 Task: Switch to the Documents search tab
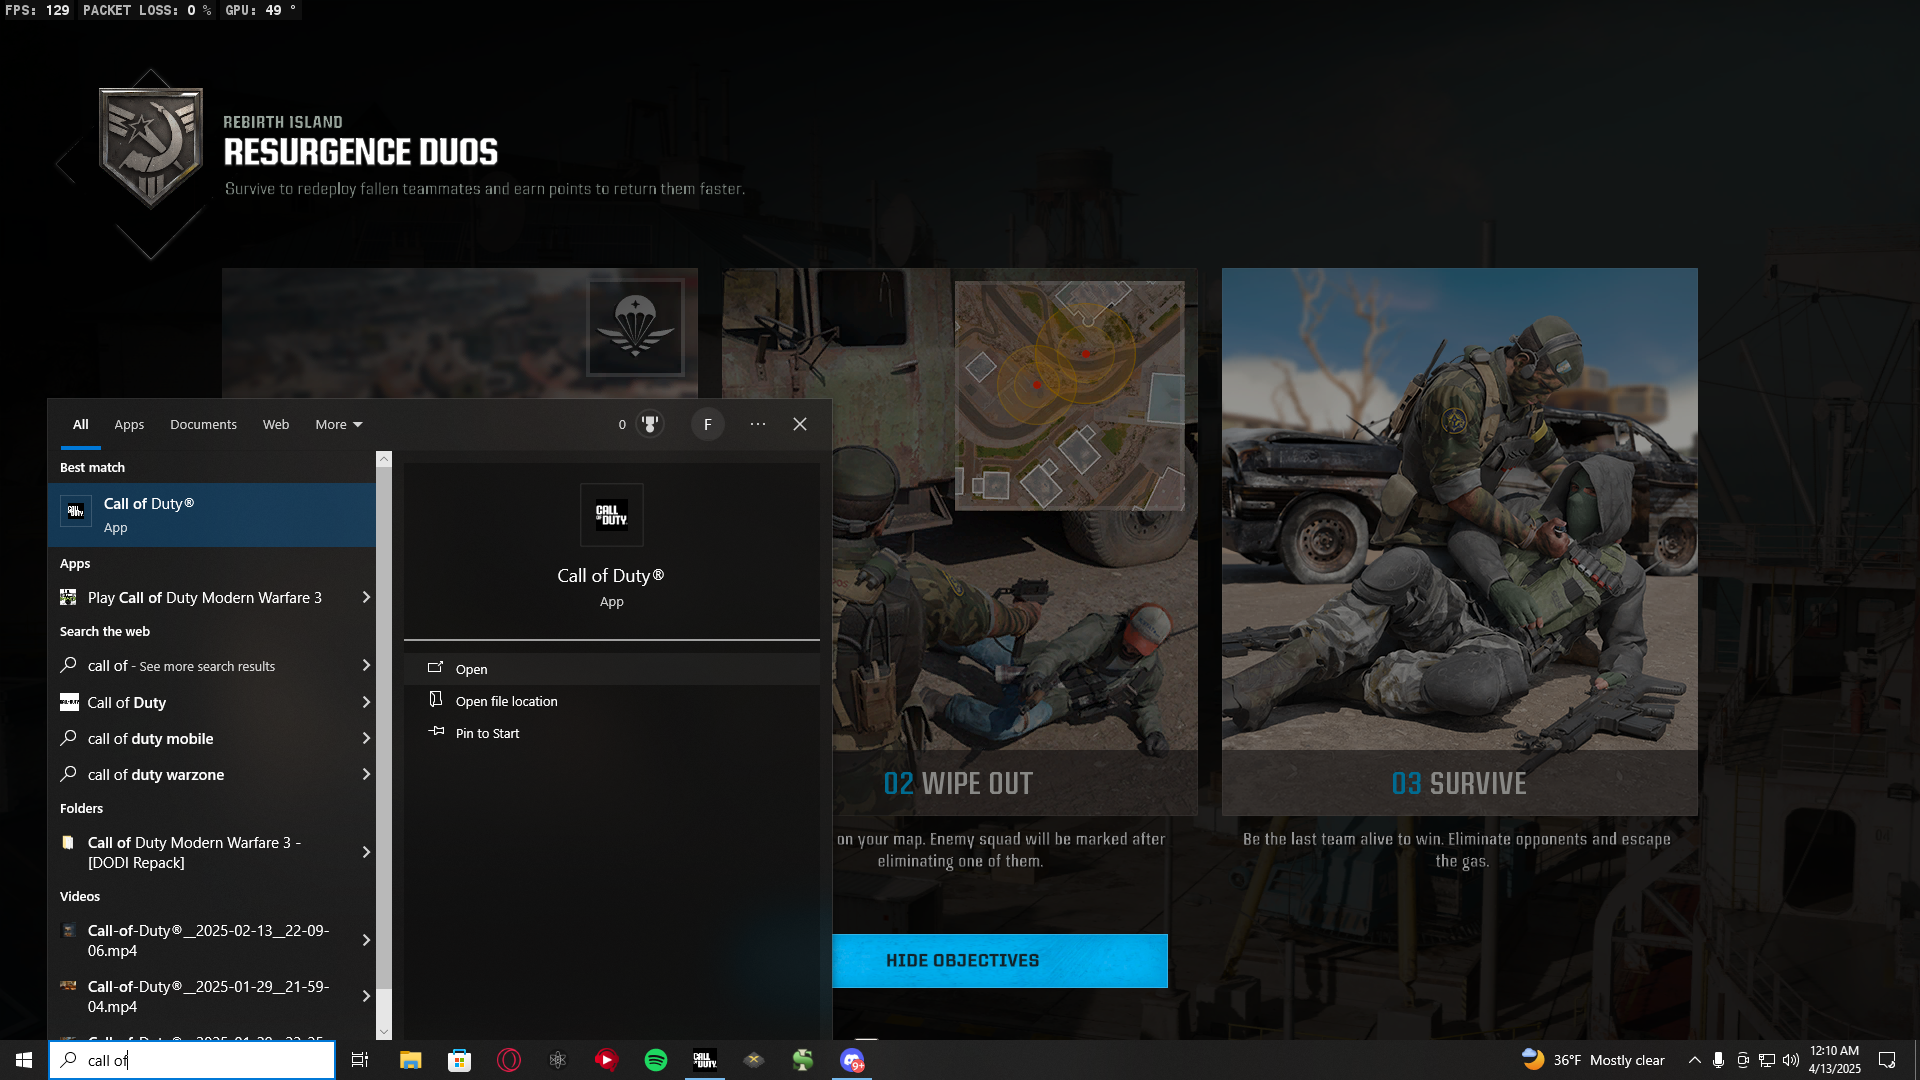point(203,424)
